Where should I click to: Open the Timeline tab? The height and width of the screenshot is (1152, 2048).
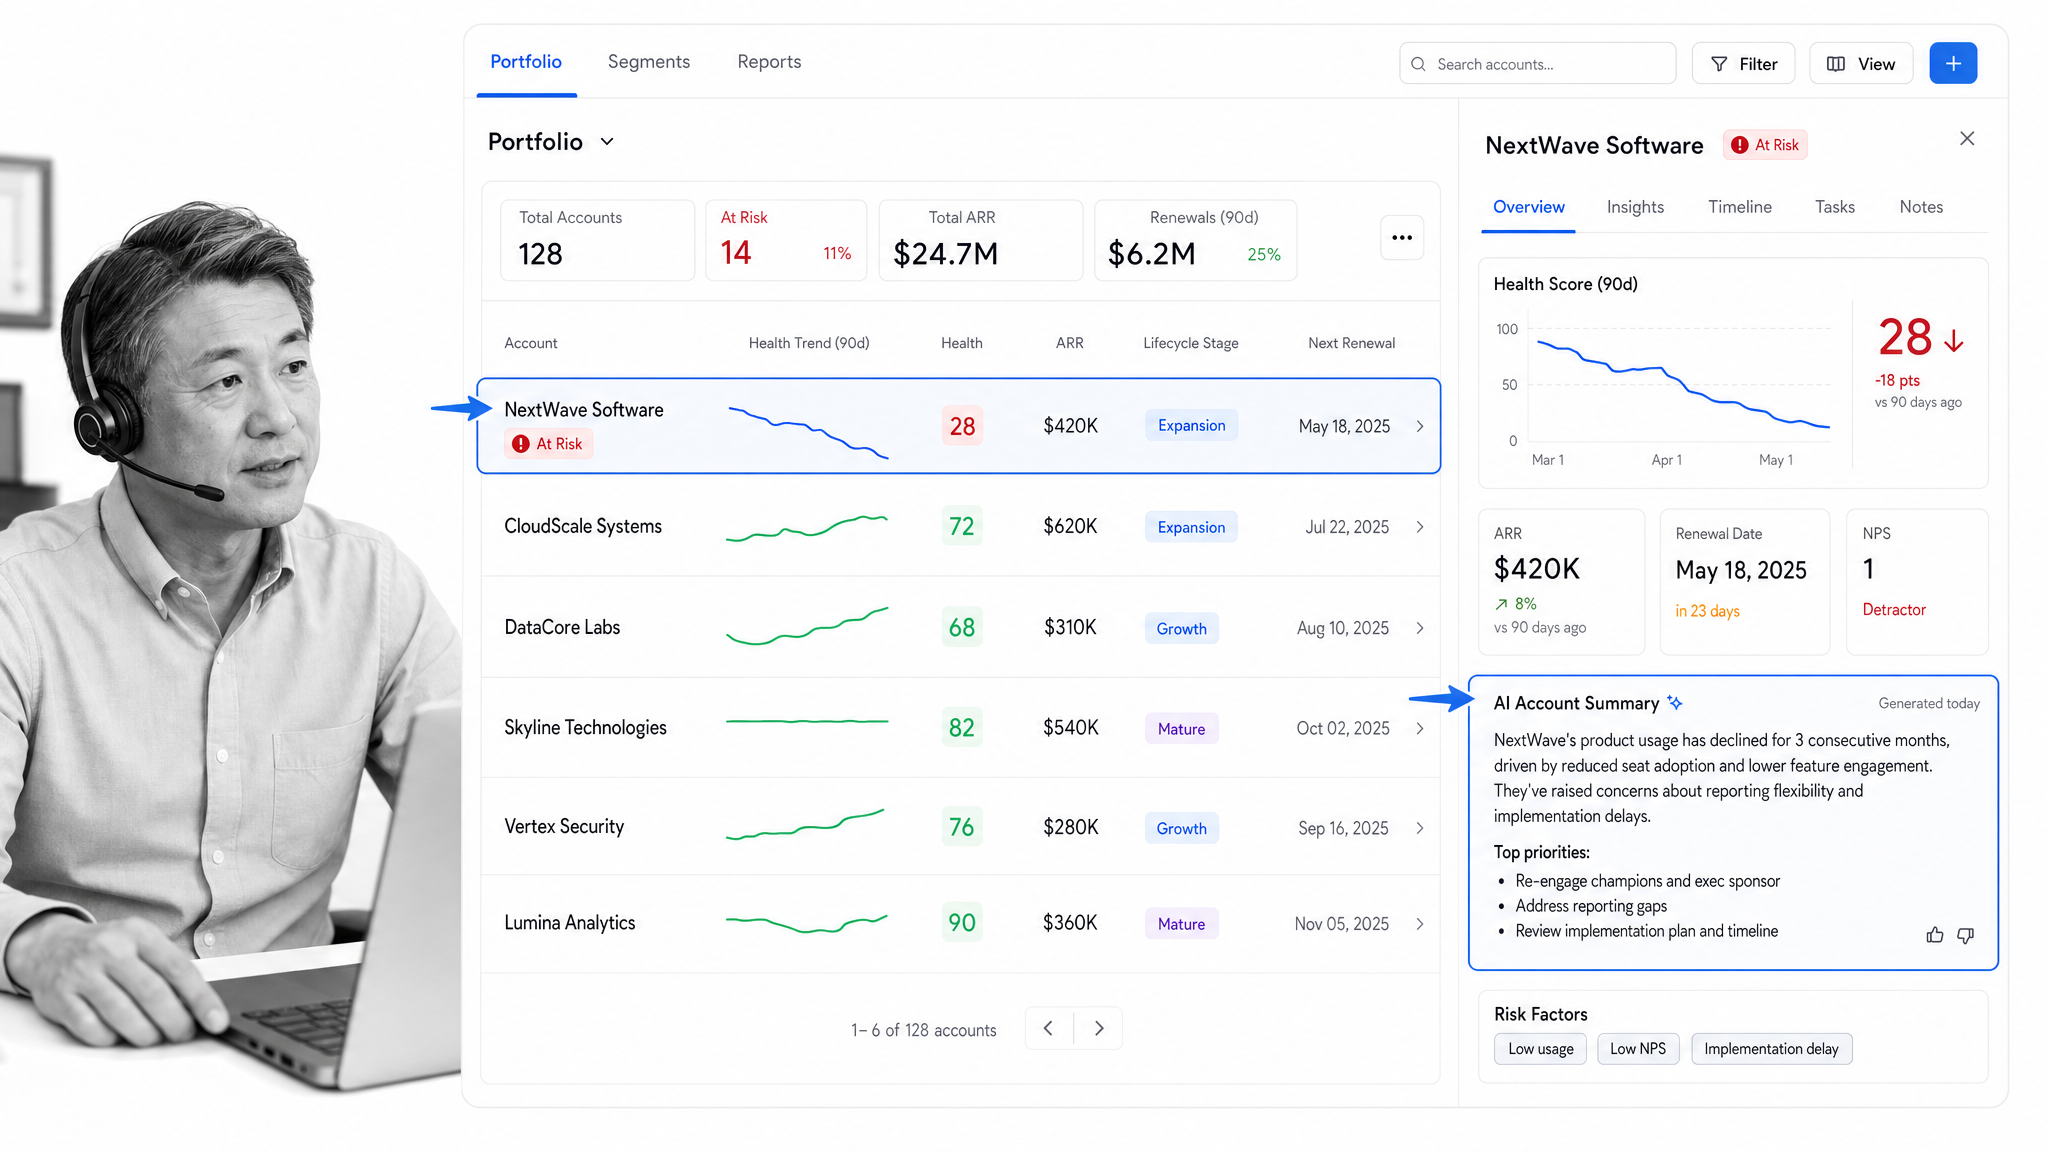pyautogui.click(x=1739, y=207)
